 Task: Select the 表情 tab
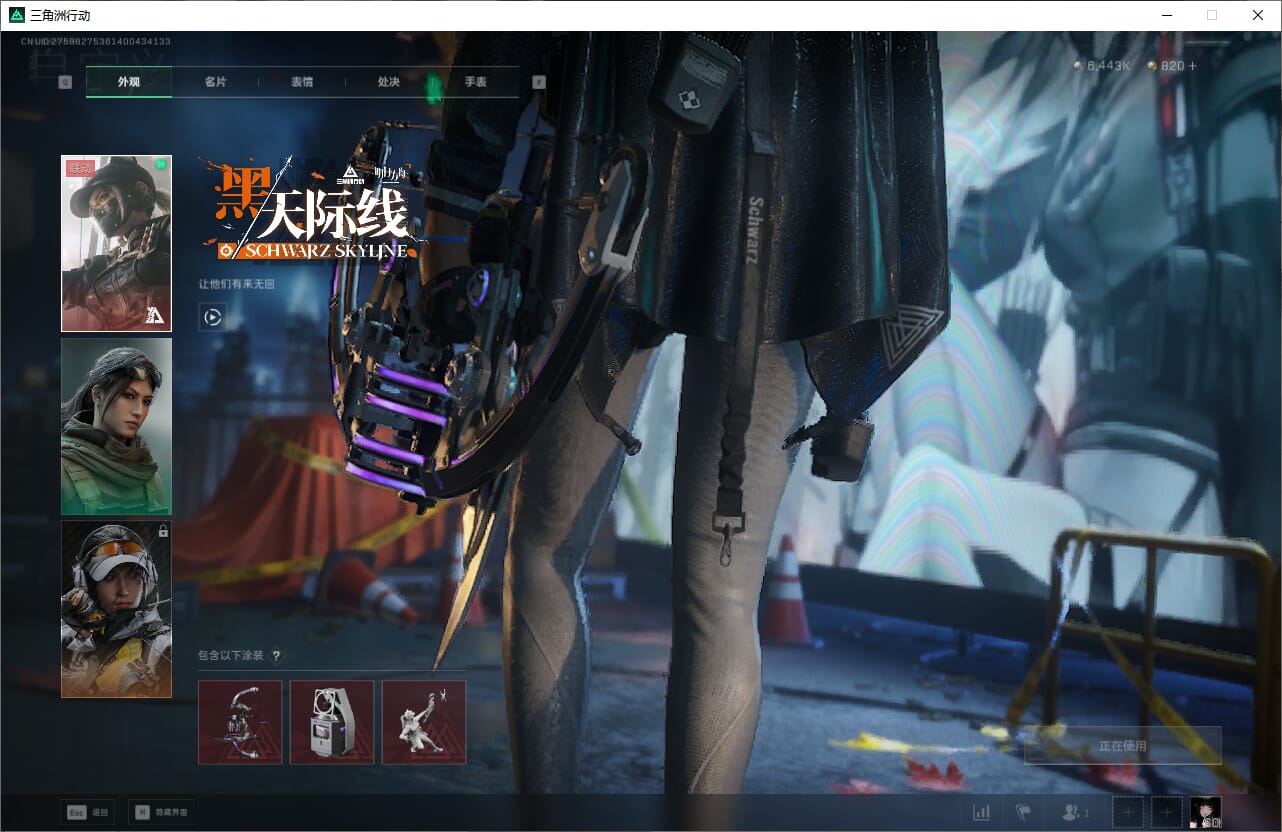[x=302, y=82]
